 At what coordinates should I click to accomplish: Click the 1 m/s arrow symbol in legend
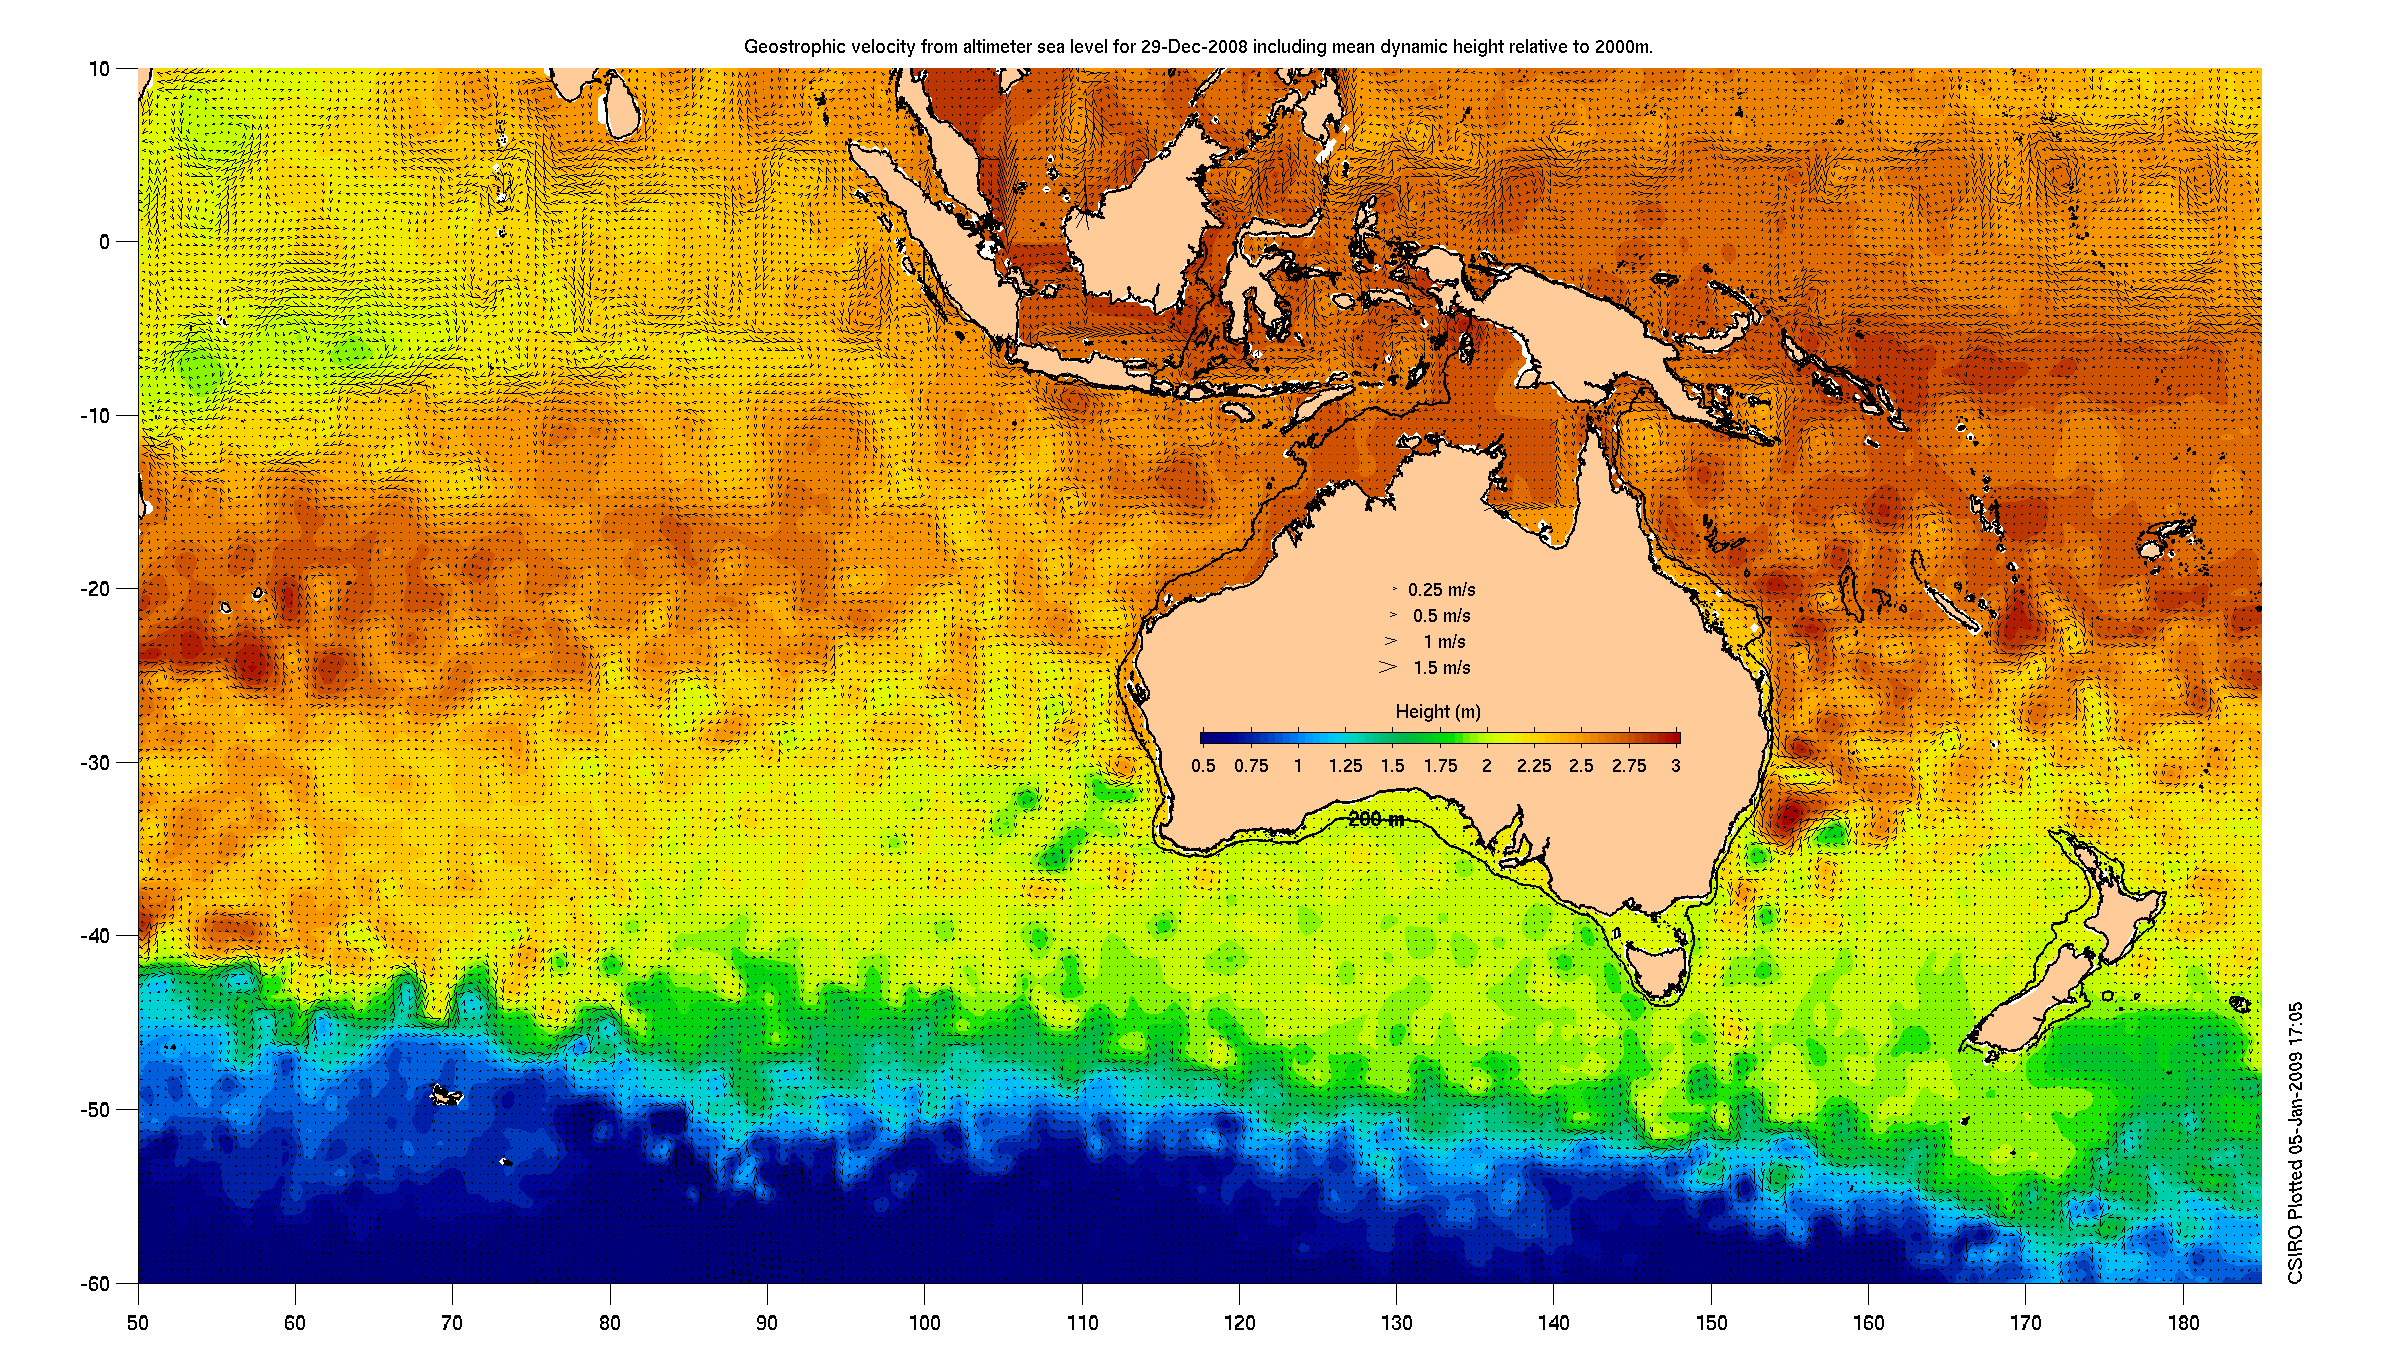pos(1390,641)
